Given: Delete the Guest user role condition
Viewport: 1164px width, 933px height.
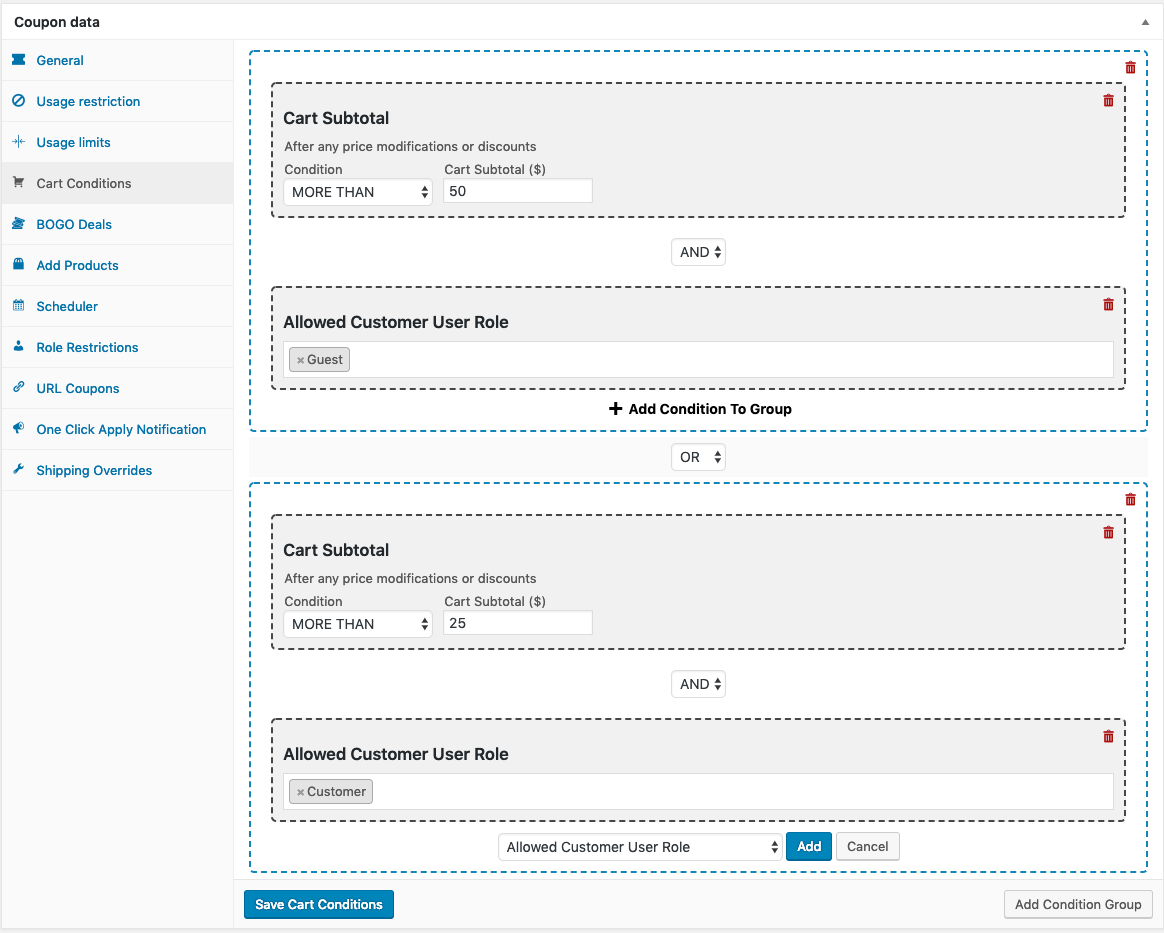Looking at the screenshot, I should point(1108,304).
